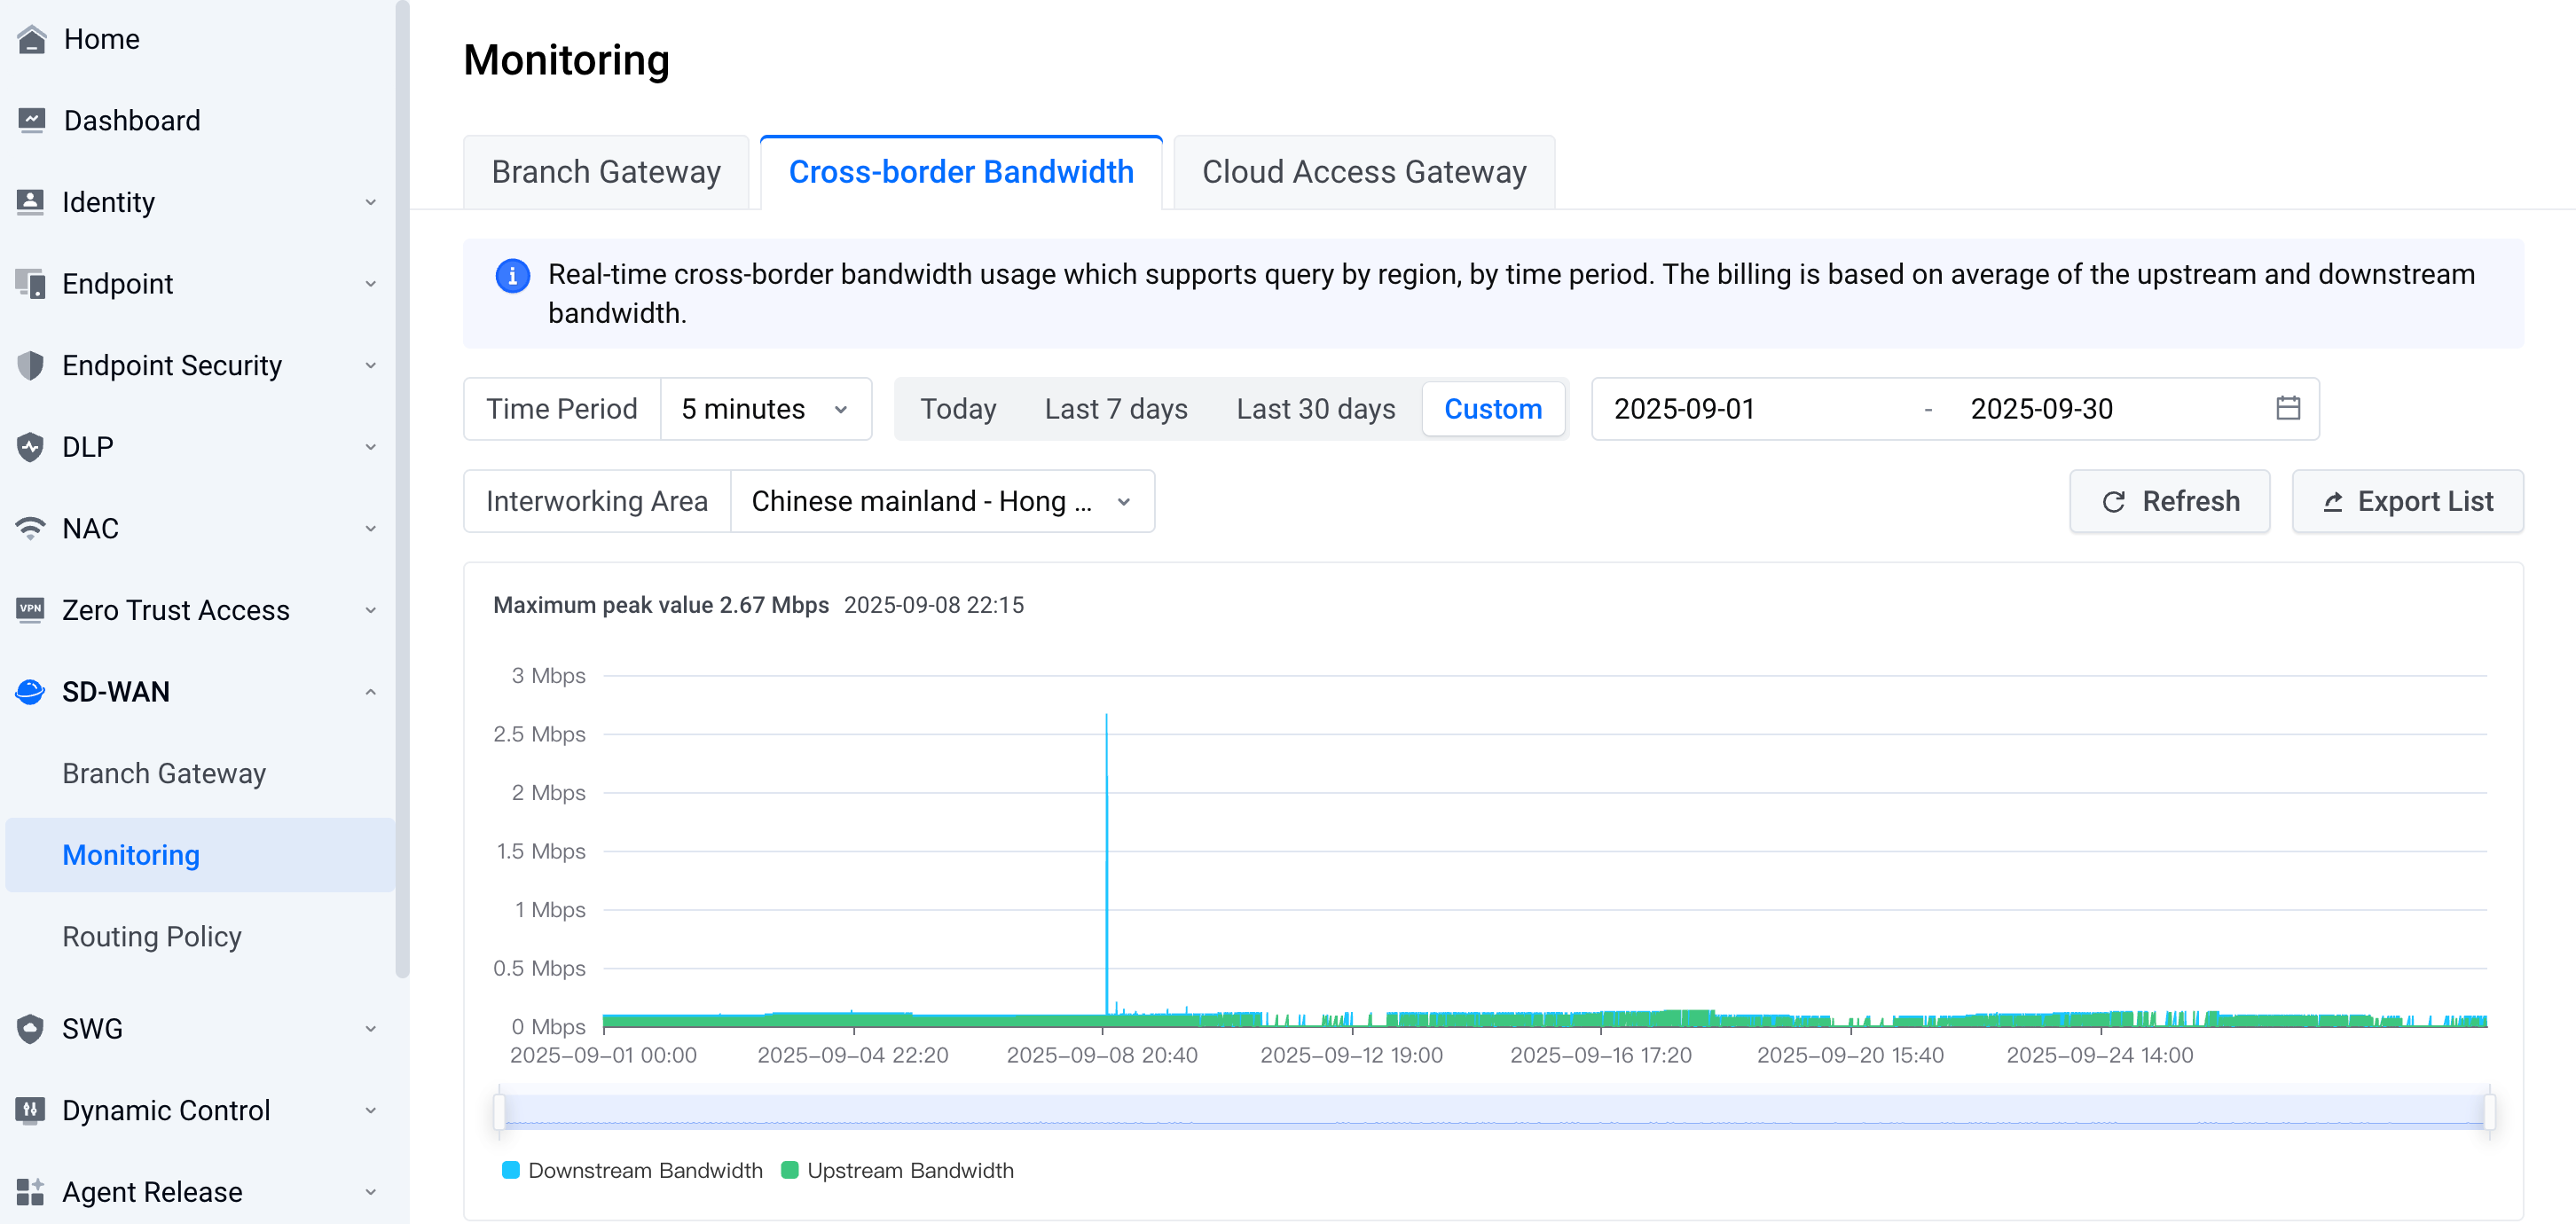Click the Zero Trust Access VPN icon
This screenshot has height=1224, width=2576.
(31, 609)
